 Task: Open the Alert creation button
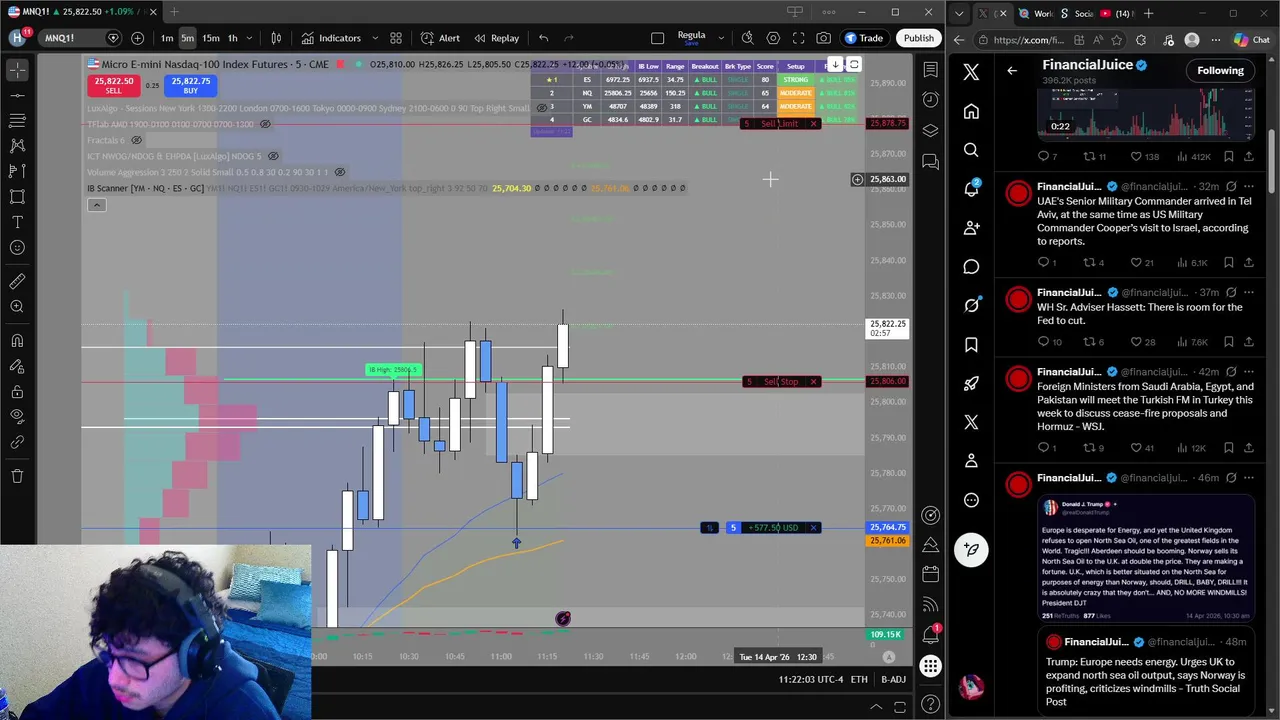point(440,38)
